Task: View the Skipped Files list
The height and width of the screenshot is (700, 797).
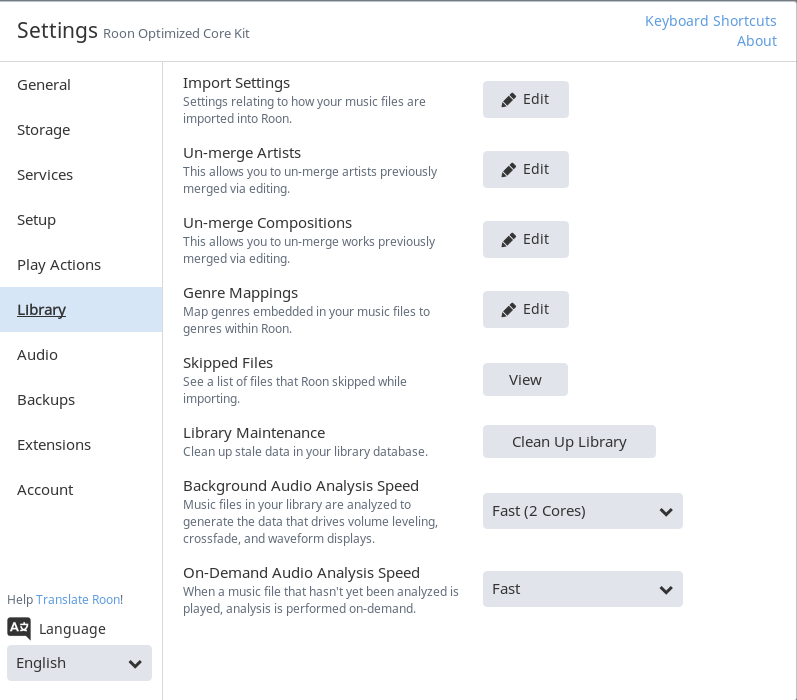Action: point(525,380)
